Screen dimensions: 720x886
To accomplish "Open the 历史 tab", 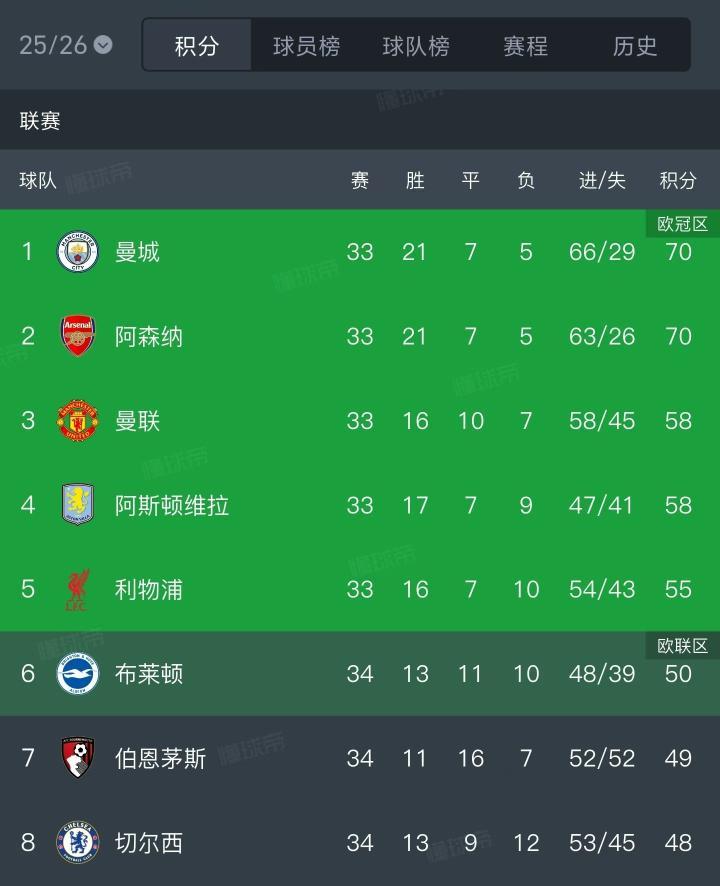I will [x=635, y=46].
